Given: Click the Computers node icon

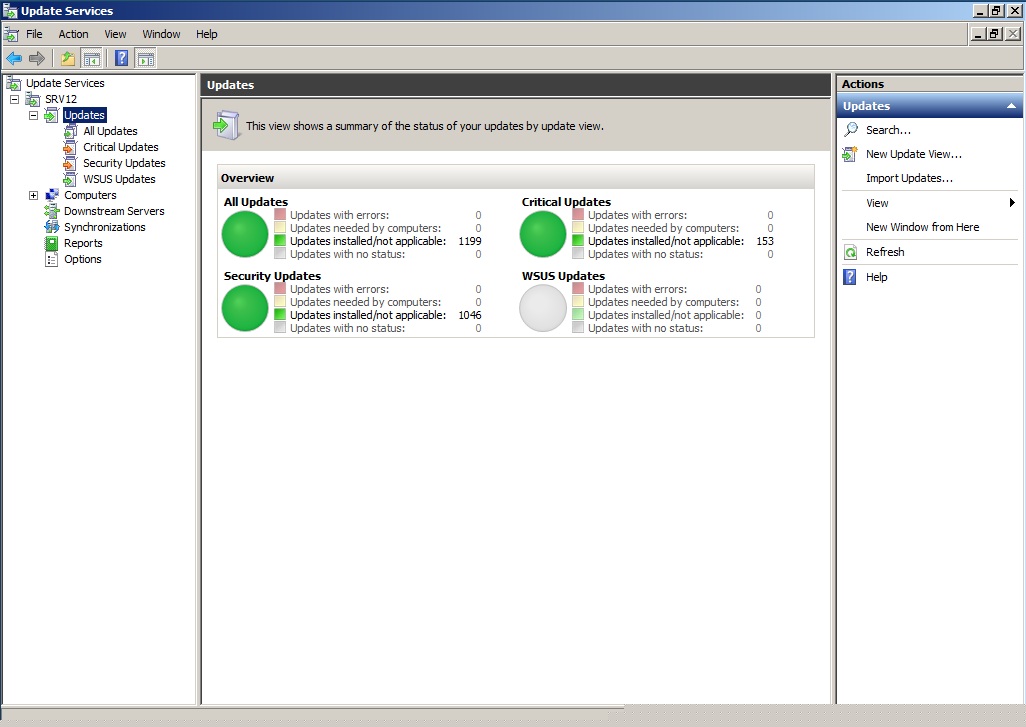Looking at the screenshot, I should point(52,195).
